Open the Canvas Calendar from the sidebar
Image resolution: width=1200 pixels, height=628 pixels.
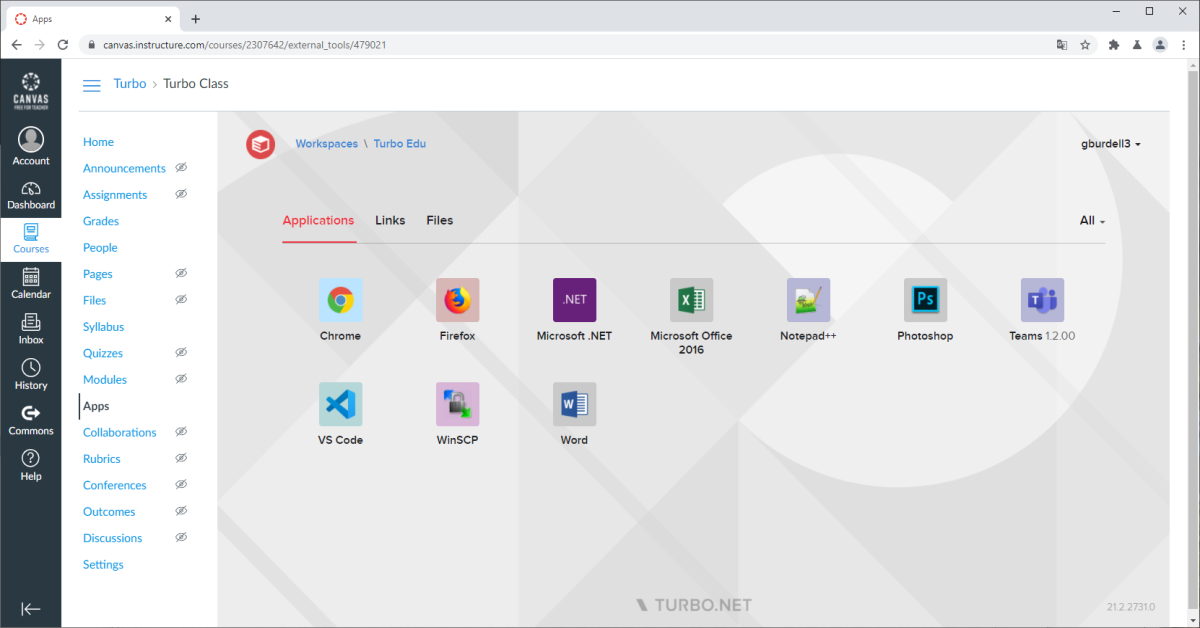pos(31,283)
